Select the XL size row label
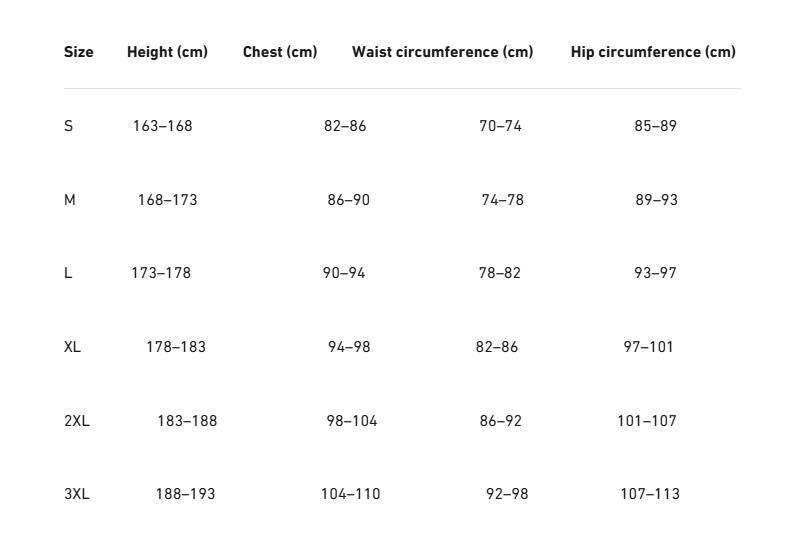Screen dimensions: 787x555 [72, 347]
